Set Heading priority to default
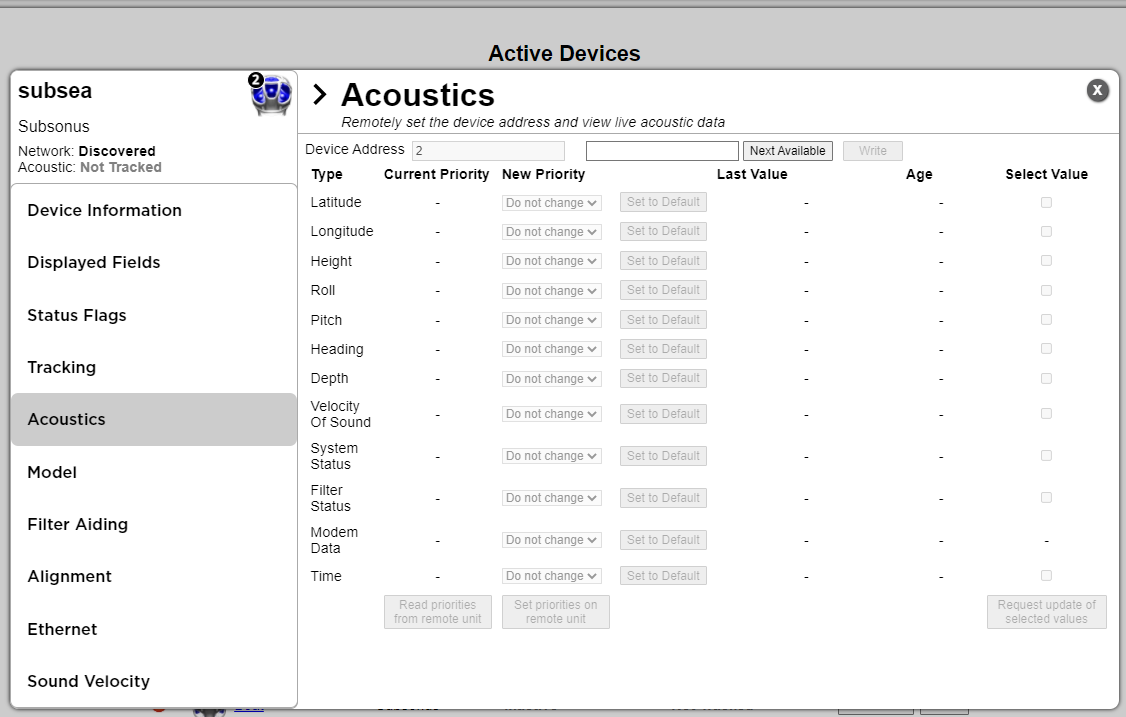Screen dimensions: 1126x717 (x=664, y=349)
